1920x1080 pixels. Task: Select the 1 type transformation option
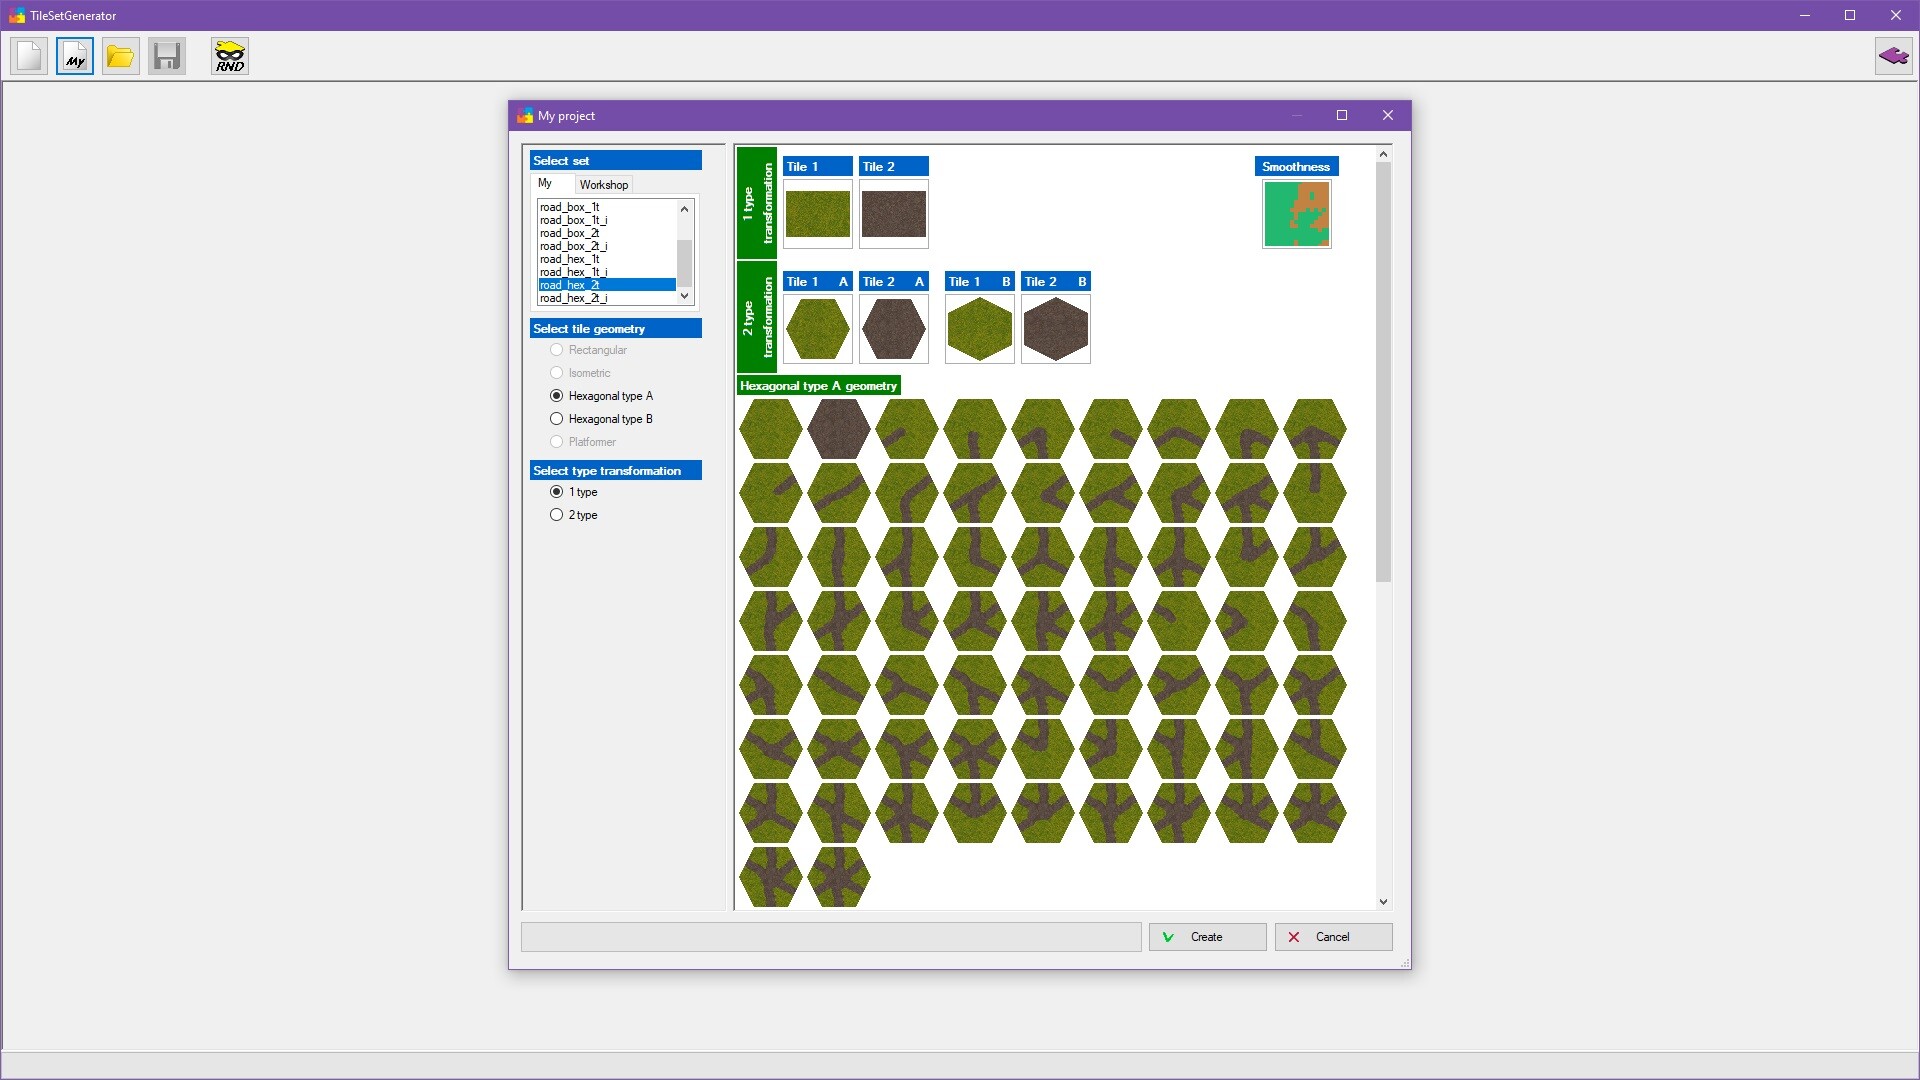point(557,491)
